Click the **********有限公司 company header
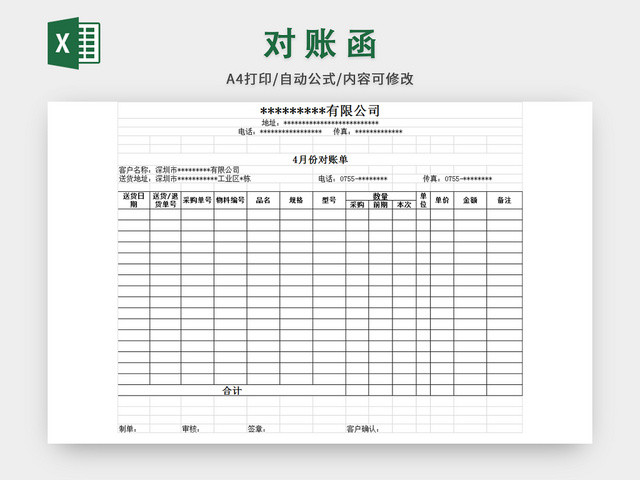This screenshot has width=640, height=480. coord(320,110)
